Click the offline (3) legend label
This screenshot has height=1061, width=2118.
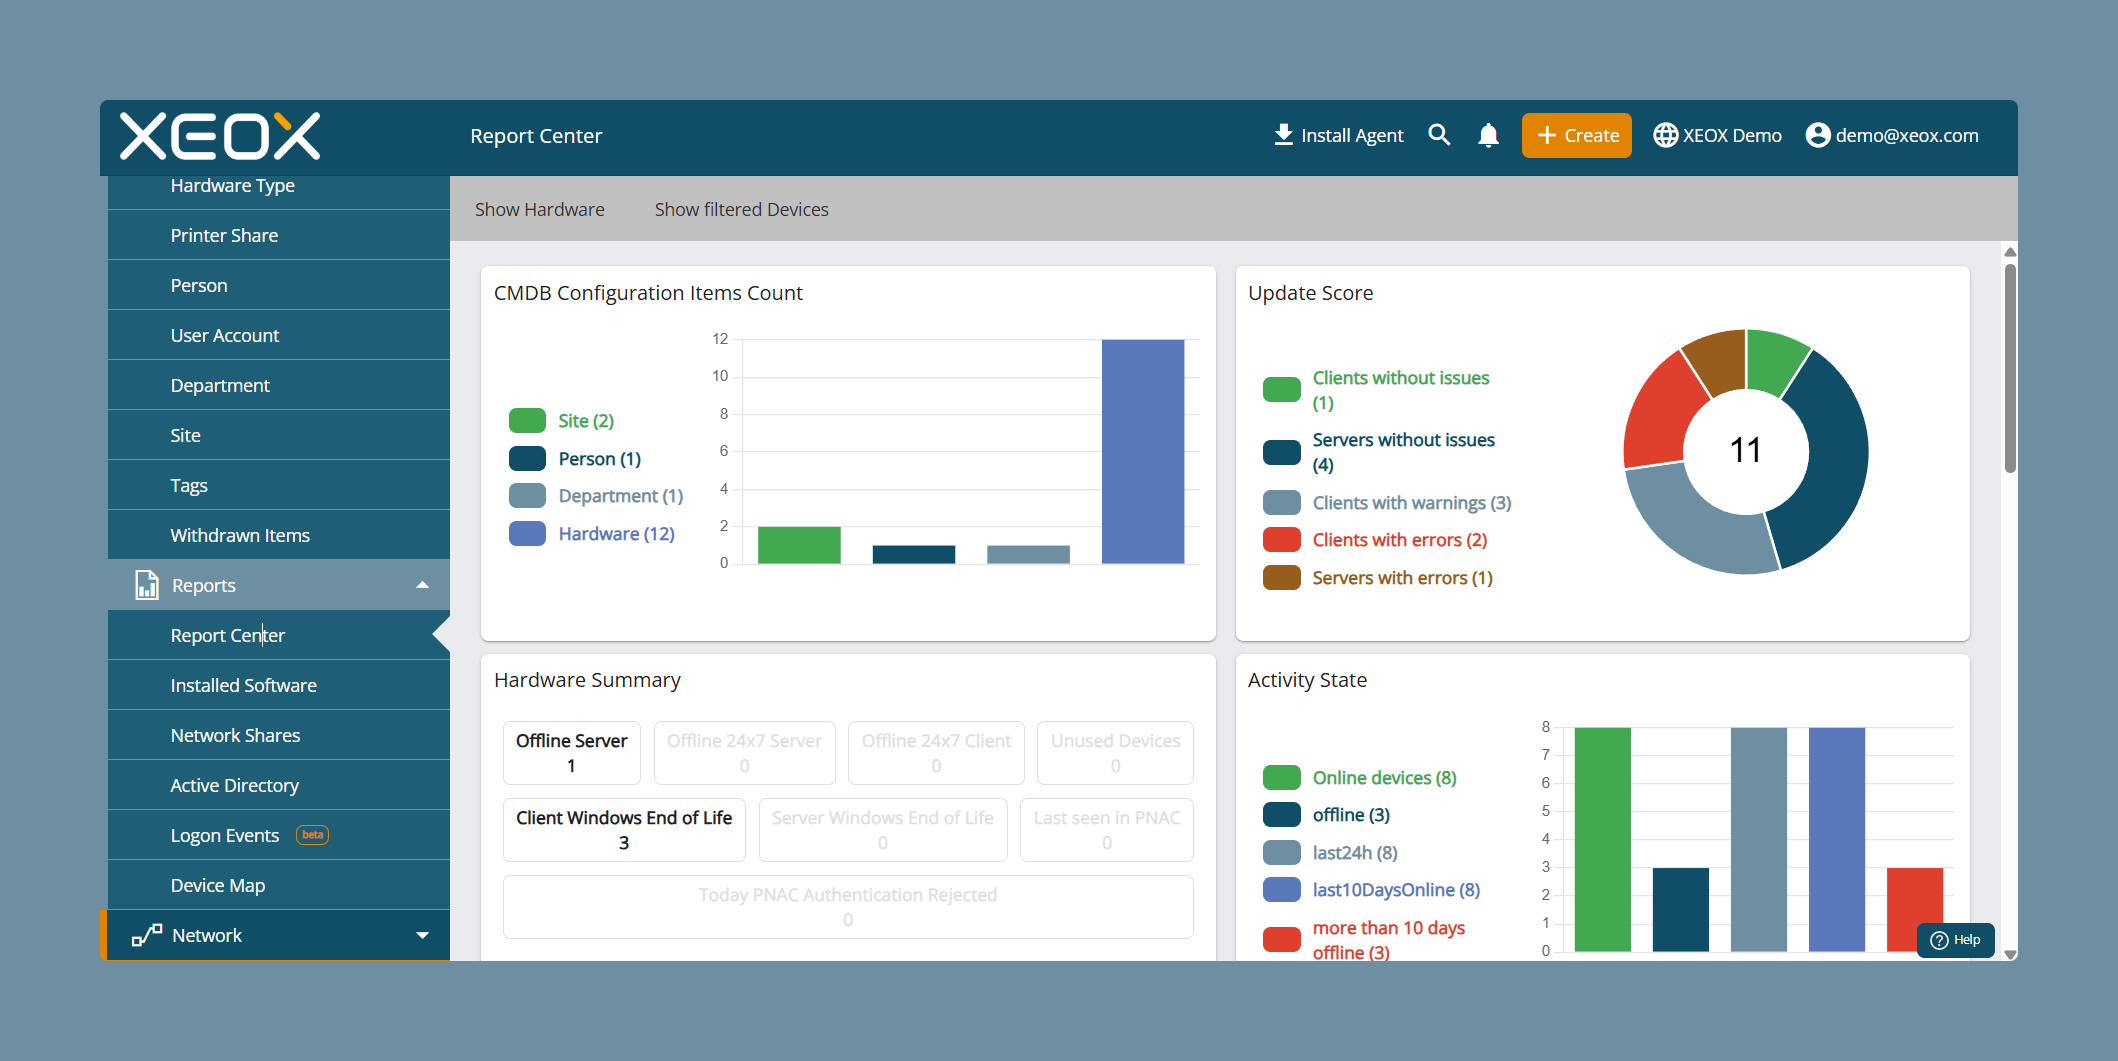(x=1351, y=815)
